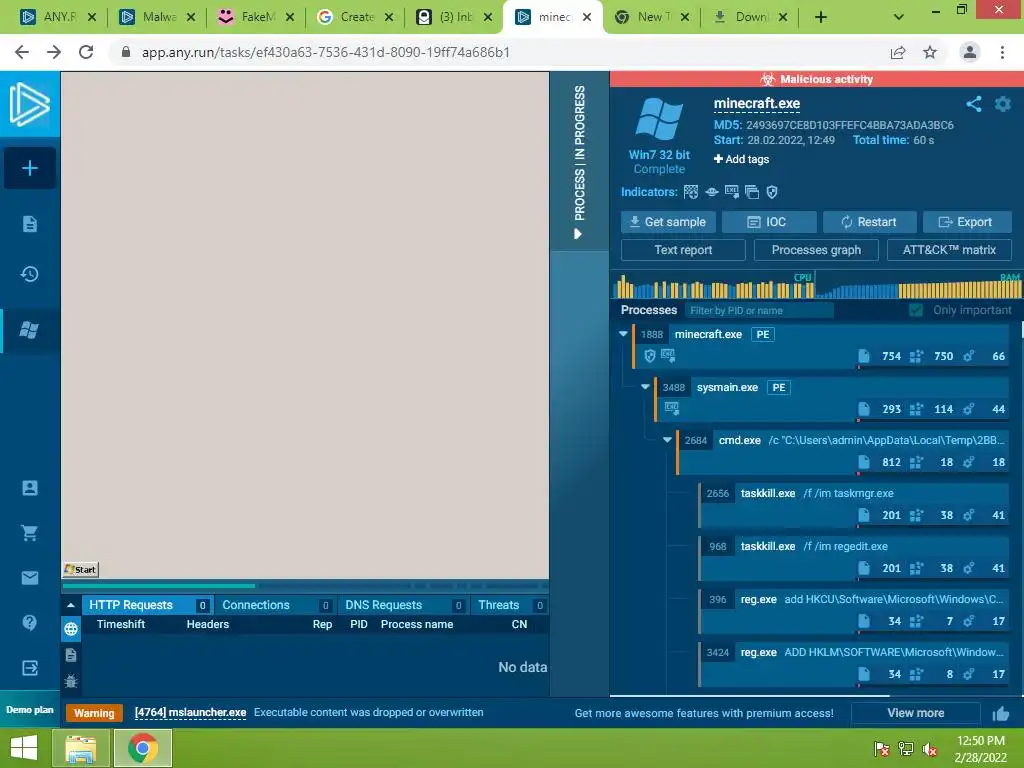Click the thumbs up feedback icon

1000,714
